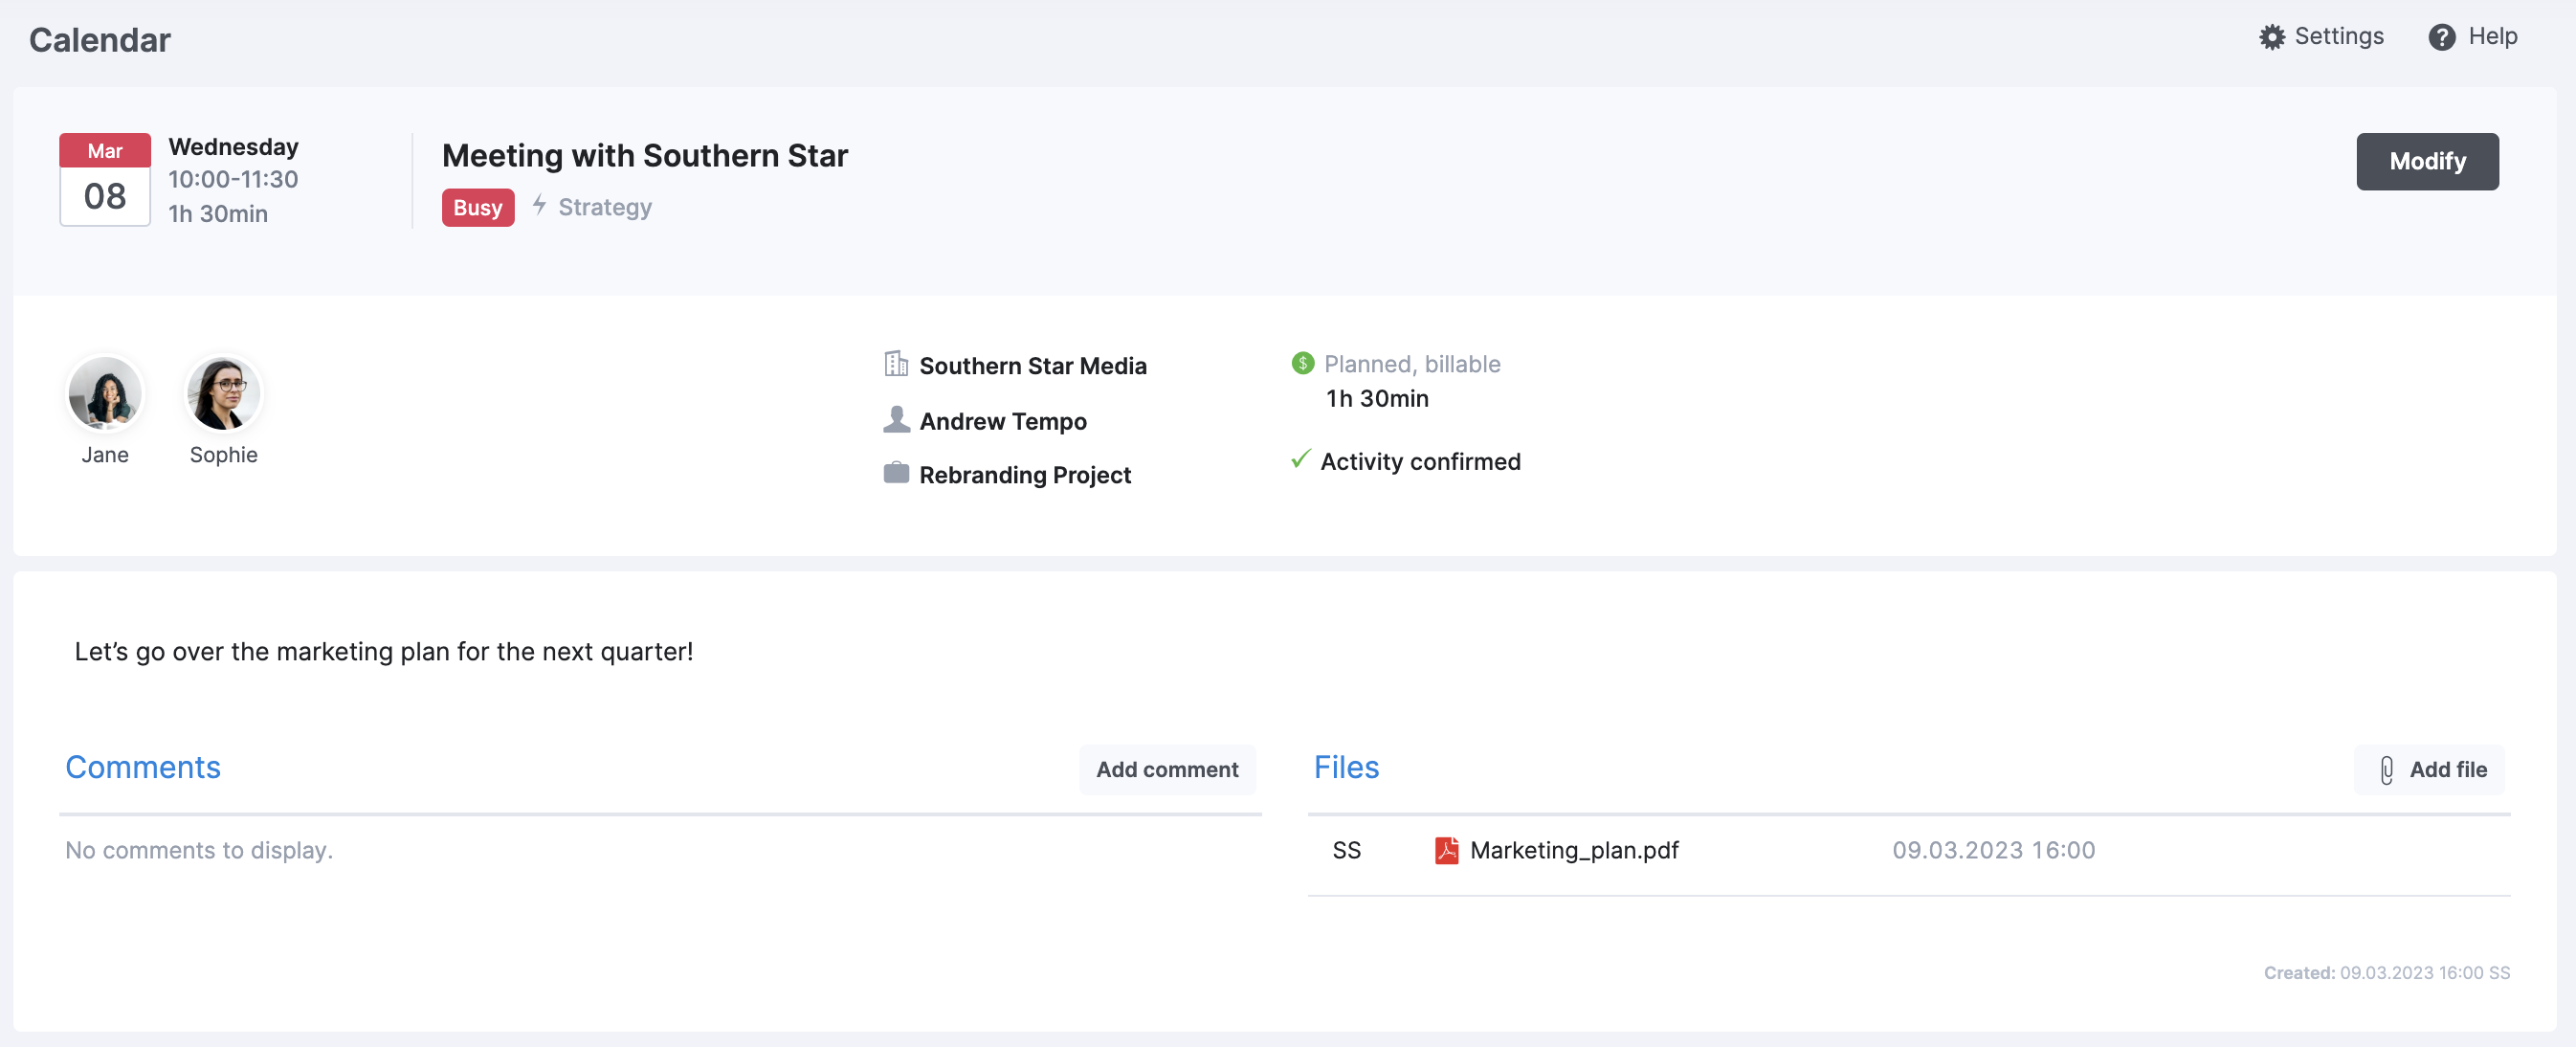Screen dimensions: 2576x1047
Task: Toggle the Mar 08 date selector
Action: [104, 179]
